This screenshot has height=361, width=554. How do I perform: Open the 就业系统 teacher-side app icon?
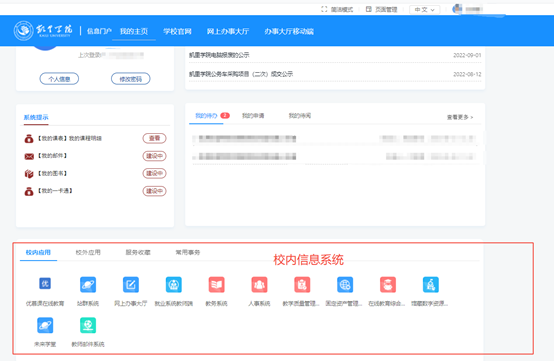[x=174, y=284]
